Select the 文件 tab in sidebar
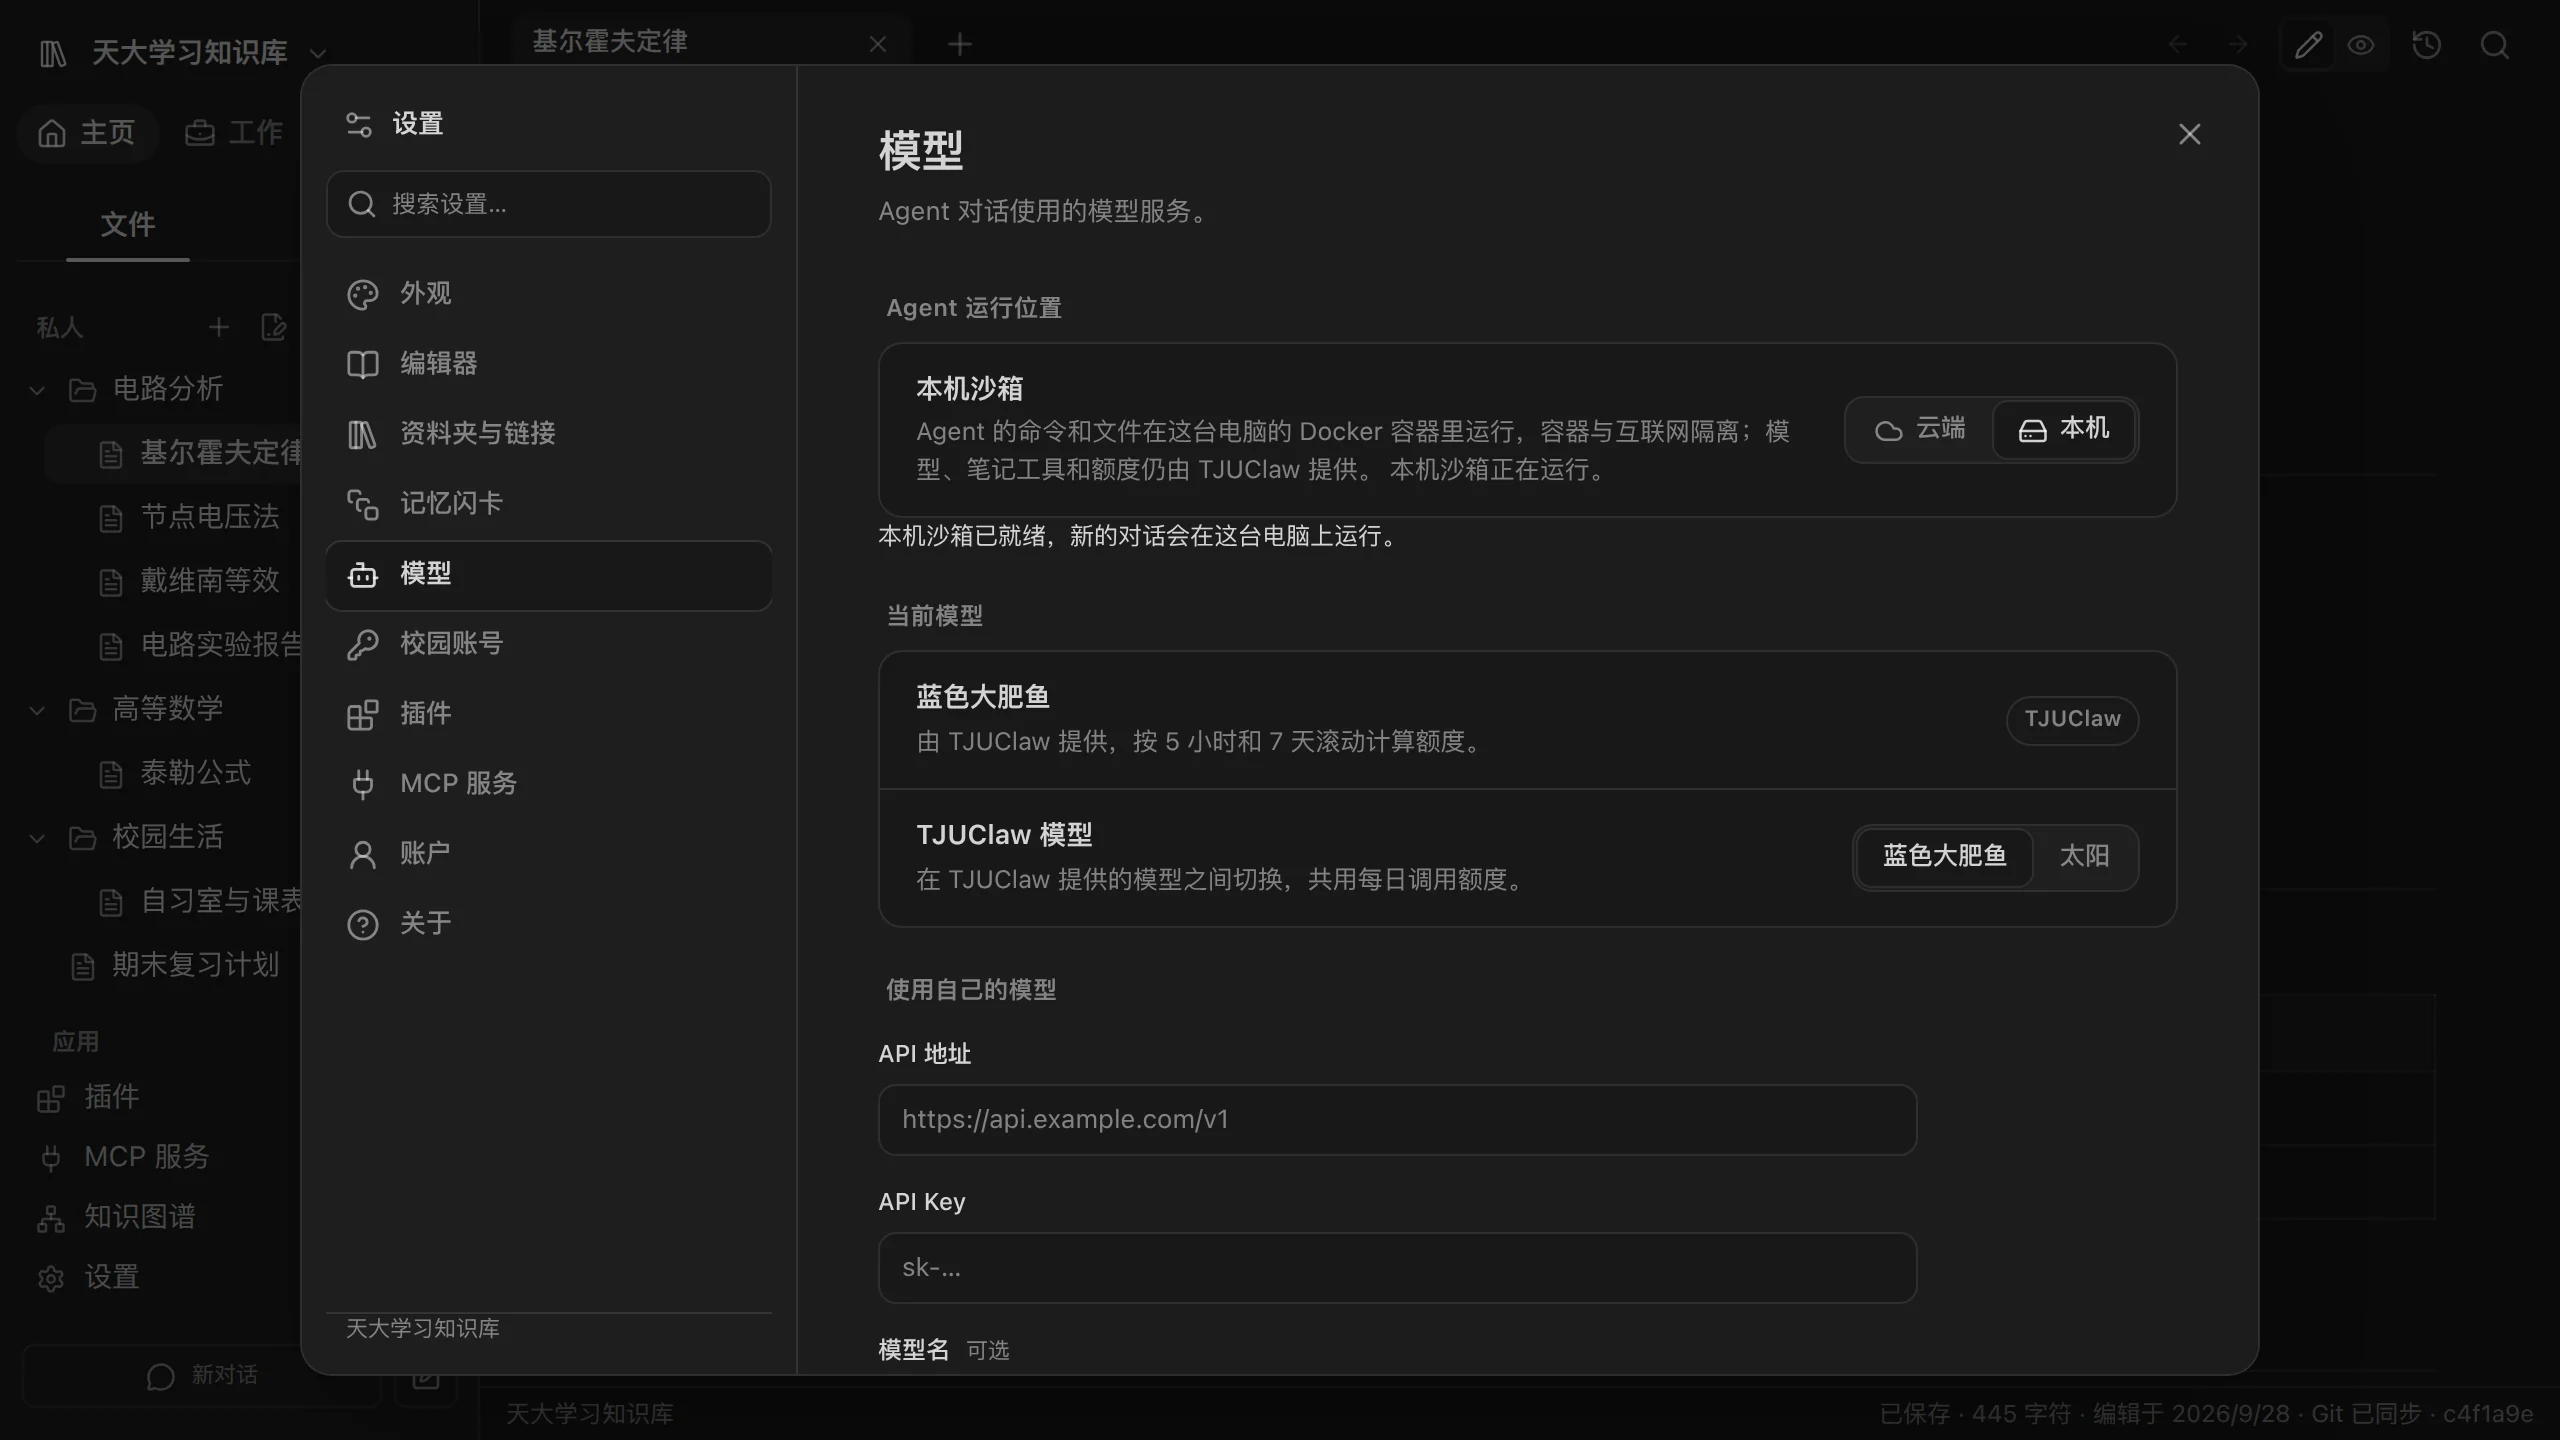Image resolution: width=2560 pixels, height=1440 pixels. point(128,225)
